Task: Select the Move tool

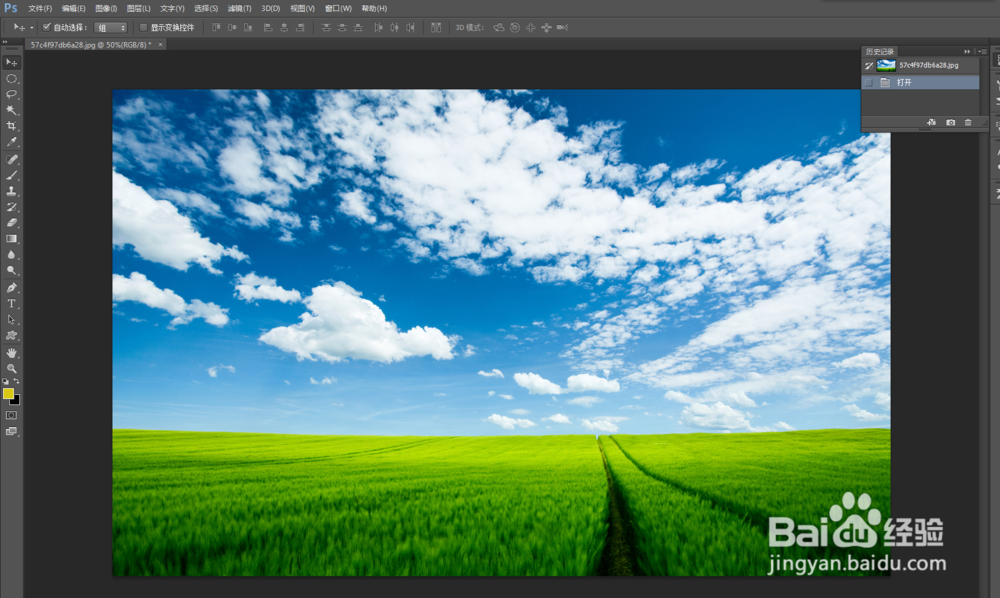Action: click(x=12, y=62)
